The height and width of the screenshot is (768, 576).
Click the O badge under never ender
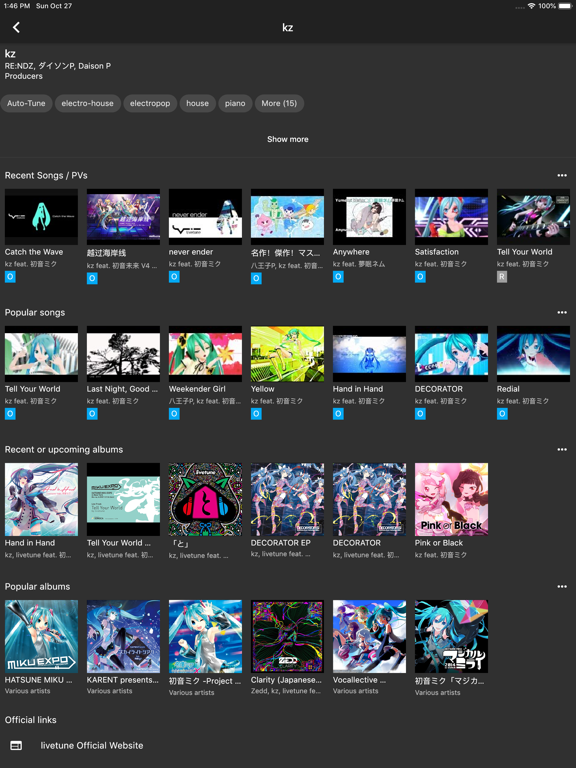tap(174, 277)
